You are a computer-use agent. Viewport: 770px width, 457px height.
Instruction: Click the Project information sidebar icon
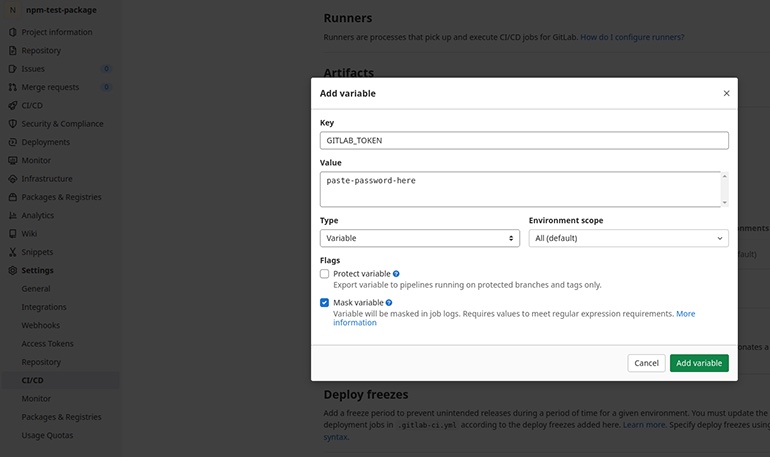click(13, 32)
